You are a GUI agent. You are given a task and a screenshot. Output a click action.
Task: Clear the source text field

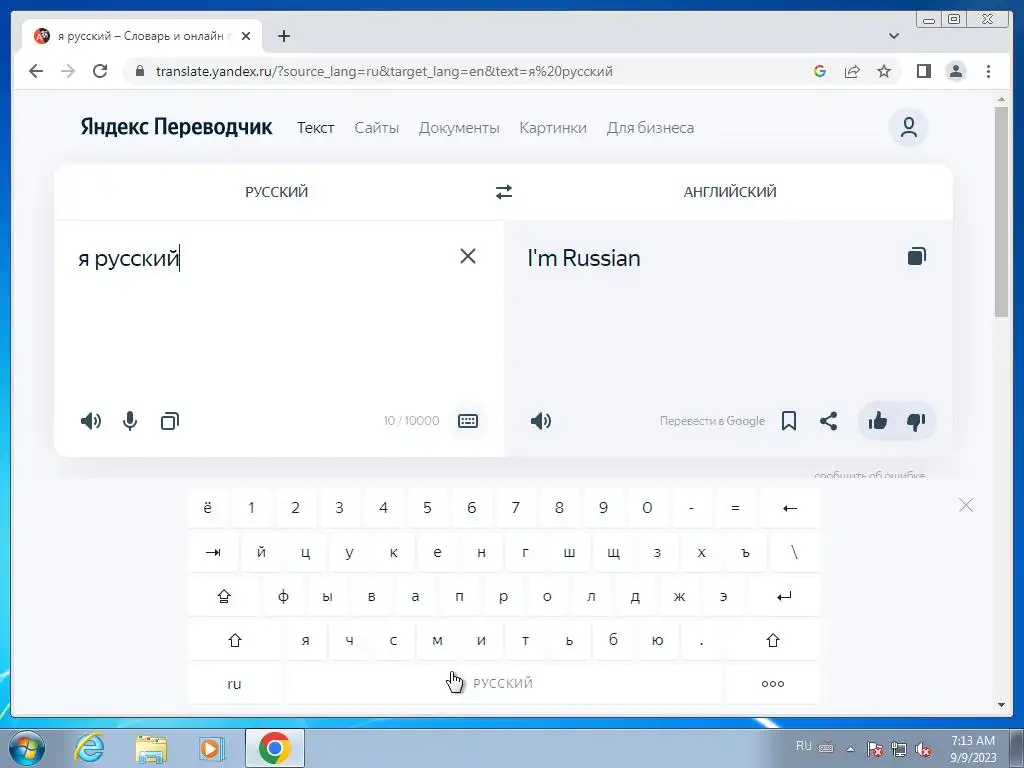point(468,256)
